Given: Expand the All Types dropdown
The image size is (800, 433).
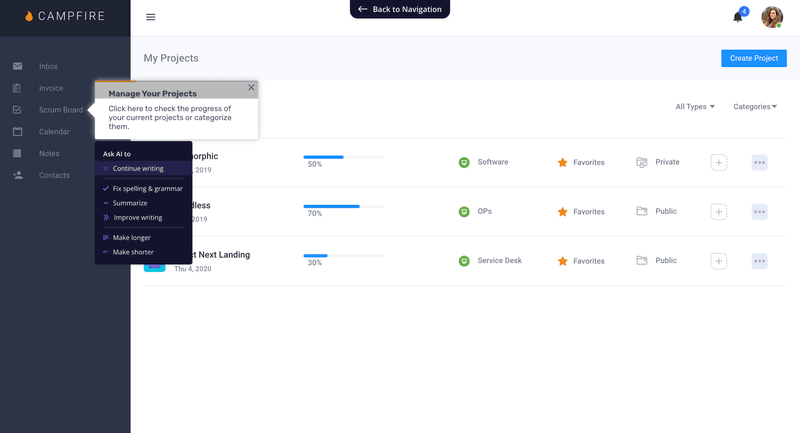Looking at the screenshot, I should [x=695, y=106].
